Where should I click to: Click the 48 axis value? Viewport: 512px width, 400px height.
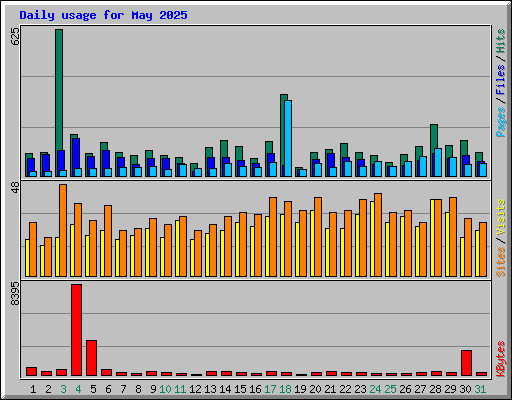pos(15,187)
